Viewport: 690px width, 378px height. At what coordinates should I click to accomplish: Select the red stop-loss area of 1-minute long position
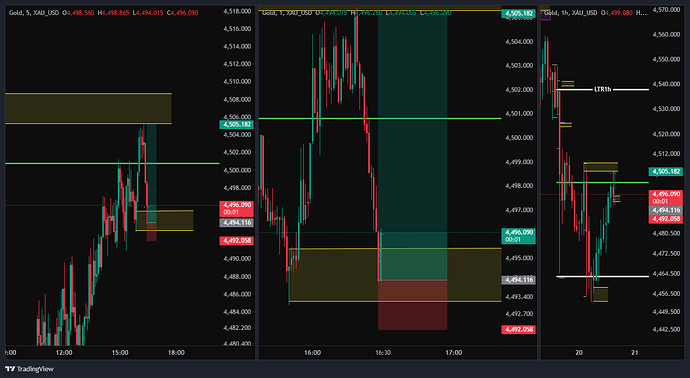(x=412, y=305)
